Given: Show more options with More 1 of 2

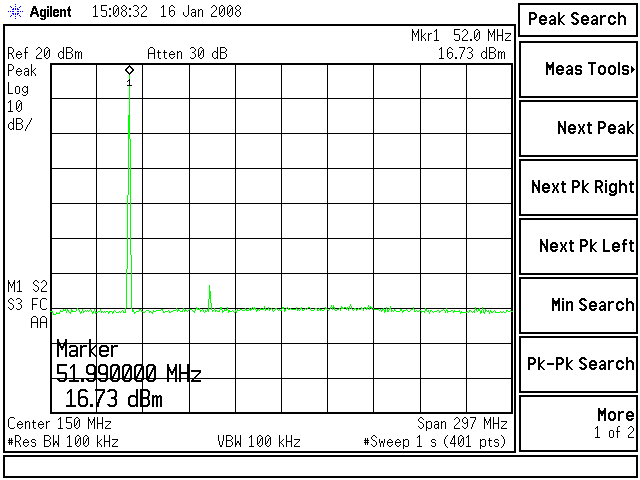Looking at the screenshot, I should pos(578,423).
